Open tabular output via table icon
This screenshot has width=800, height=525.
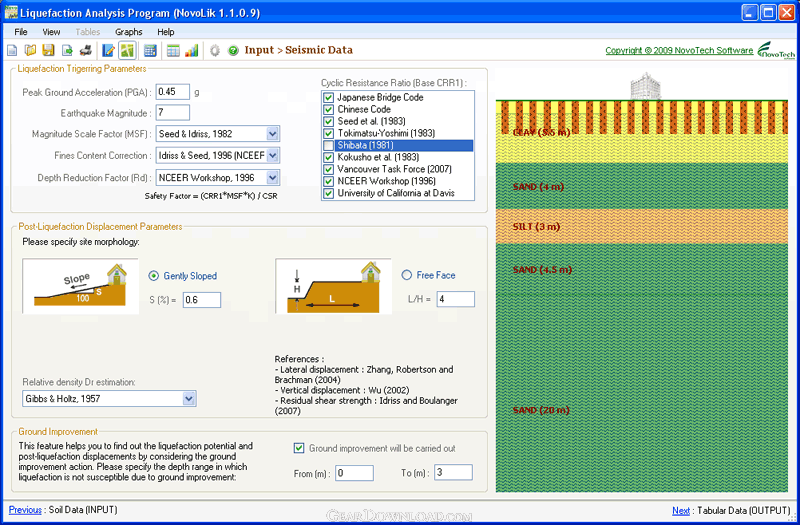point(173,50)
